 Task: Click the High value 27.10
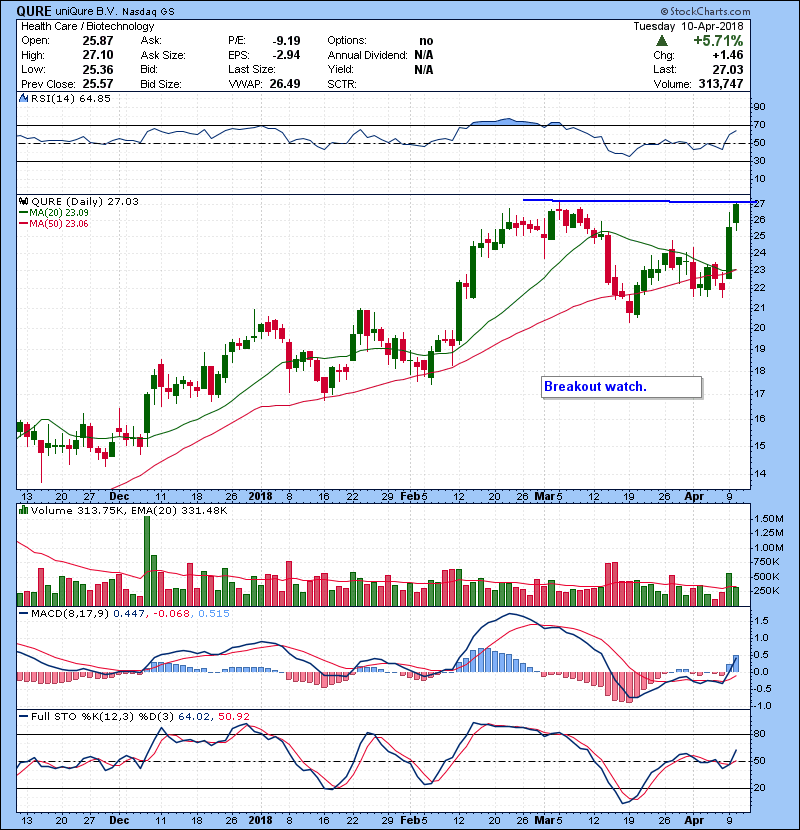(x=97, y=55)
